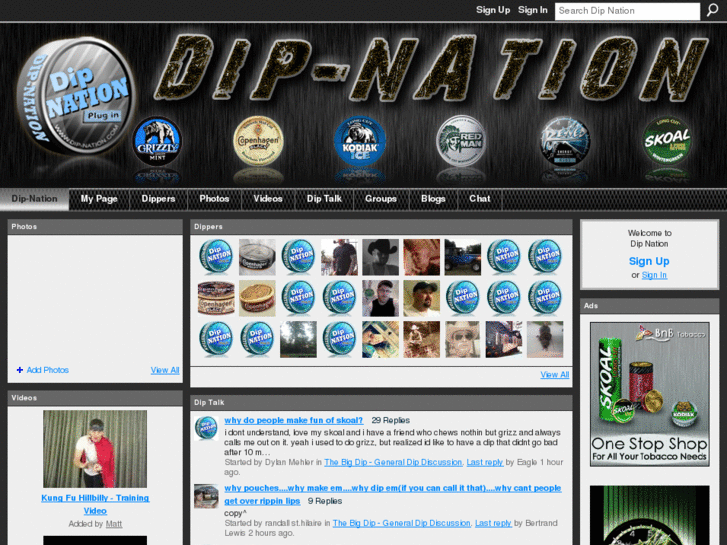The image size is (727, 545).
Task: Click the search magnifier icon
Action: tap(713, 10)
